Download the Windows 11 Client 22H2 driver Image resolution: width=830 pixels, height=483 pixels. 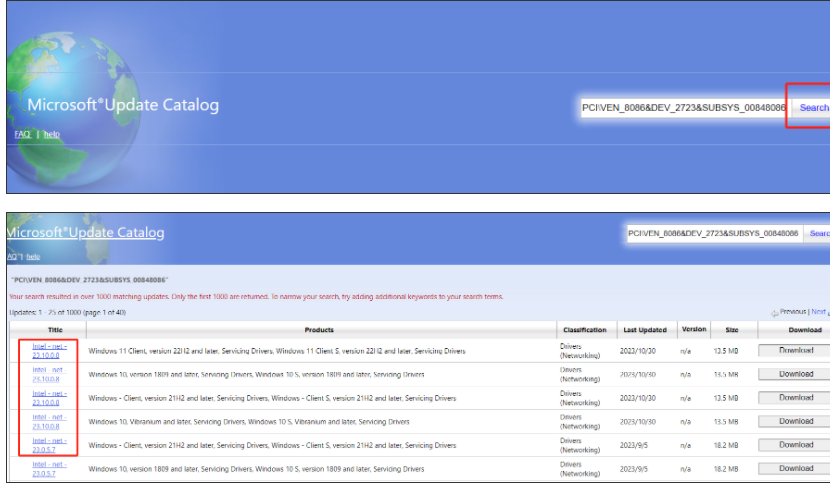[x=796, y=351]
